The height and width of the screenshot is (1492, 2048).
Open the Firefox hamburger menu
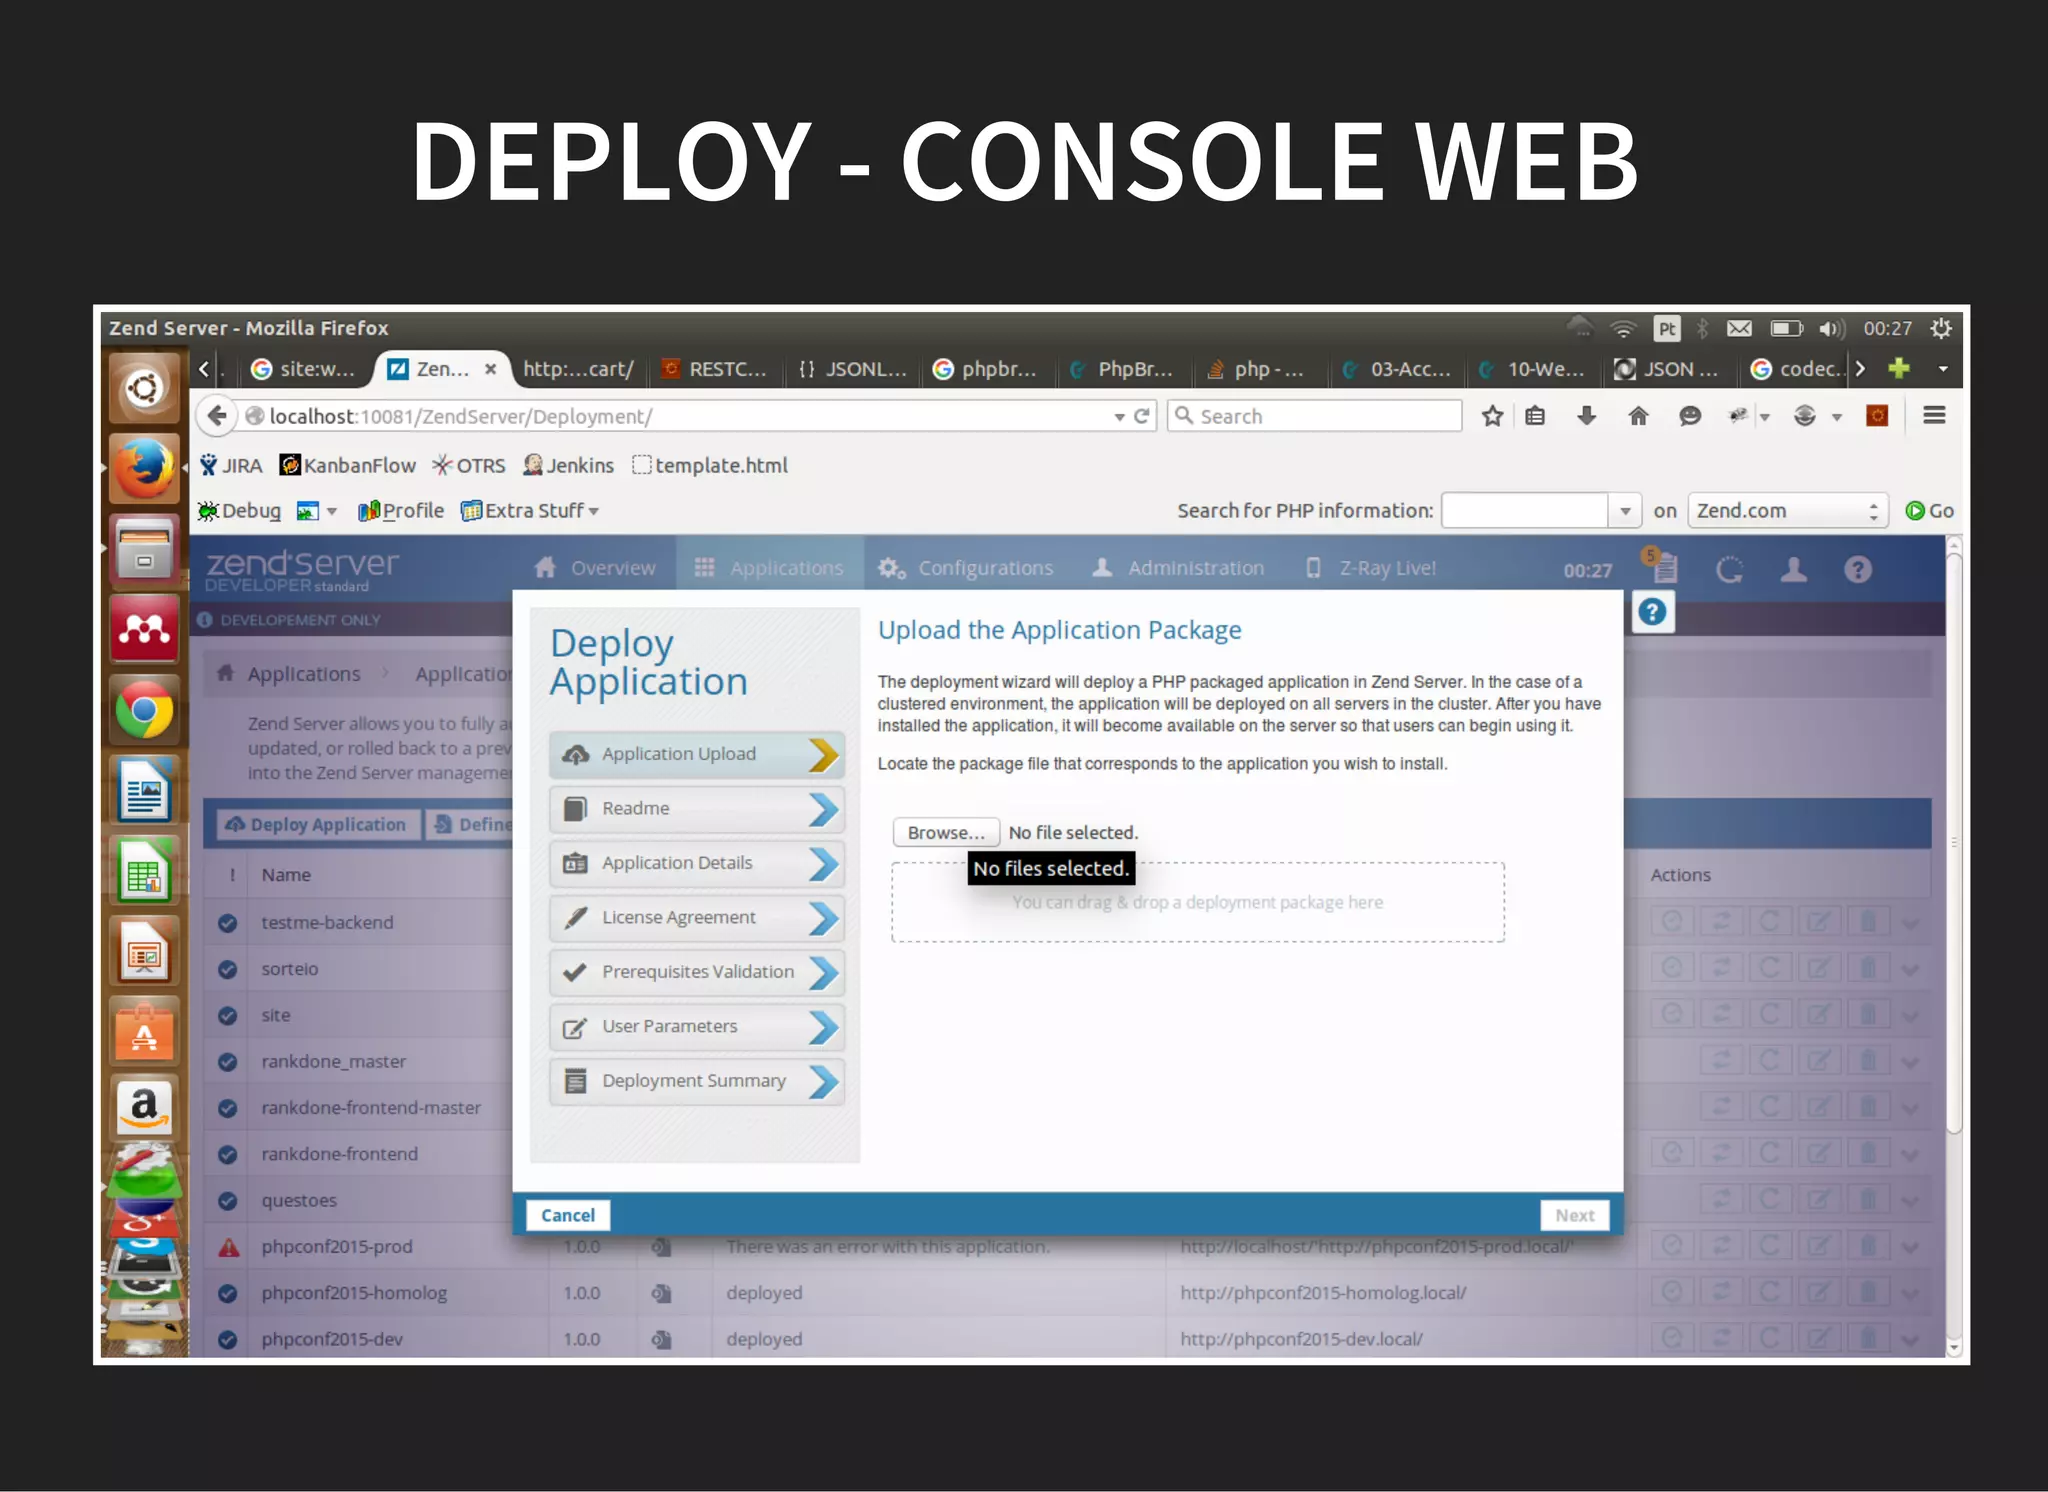coord(1934,415)
